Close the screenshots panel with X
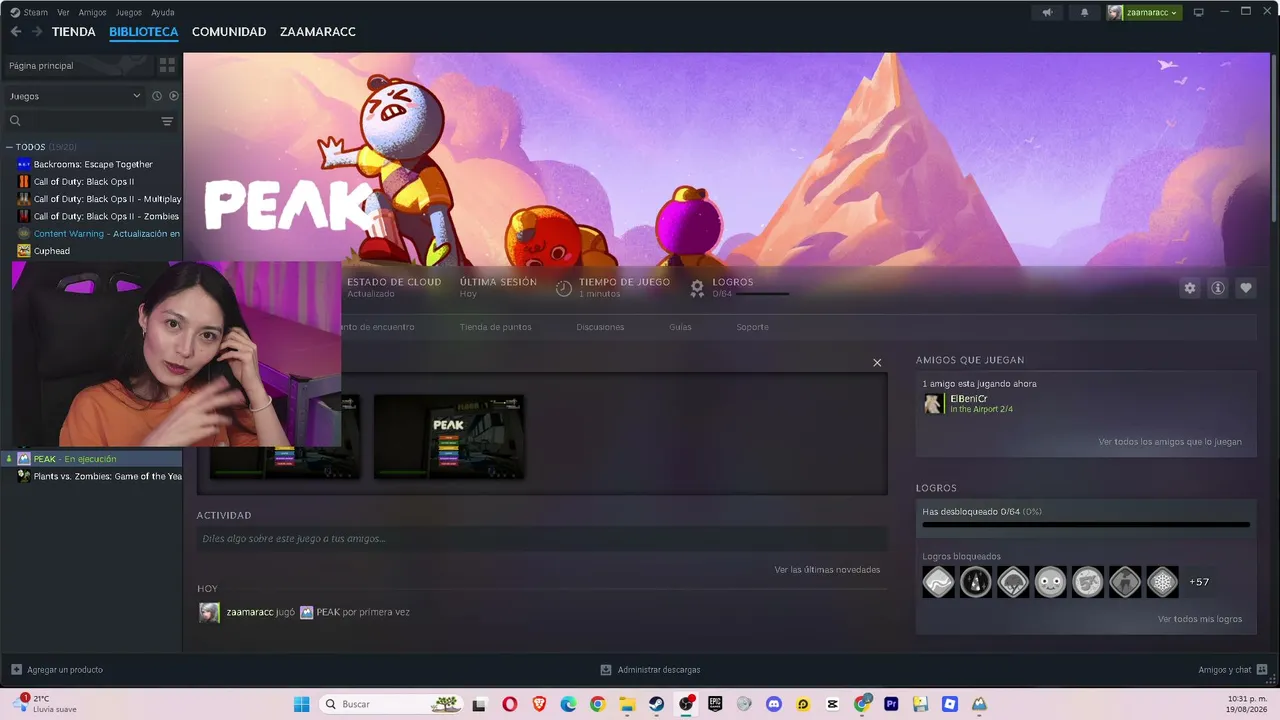The image size is (1280, 720). click(x=877, y=363)
